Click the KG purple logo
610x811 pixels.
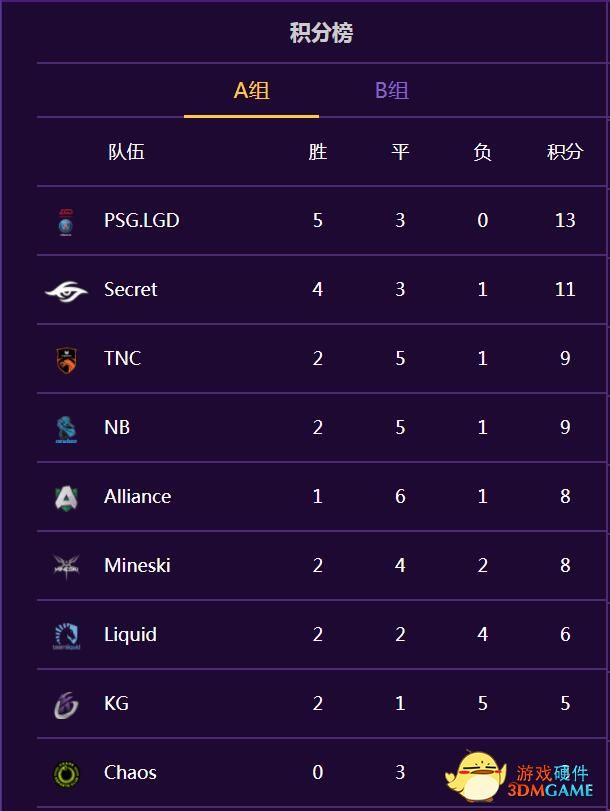pos(66,705)
